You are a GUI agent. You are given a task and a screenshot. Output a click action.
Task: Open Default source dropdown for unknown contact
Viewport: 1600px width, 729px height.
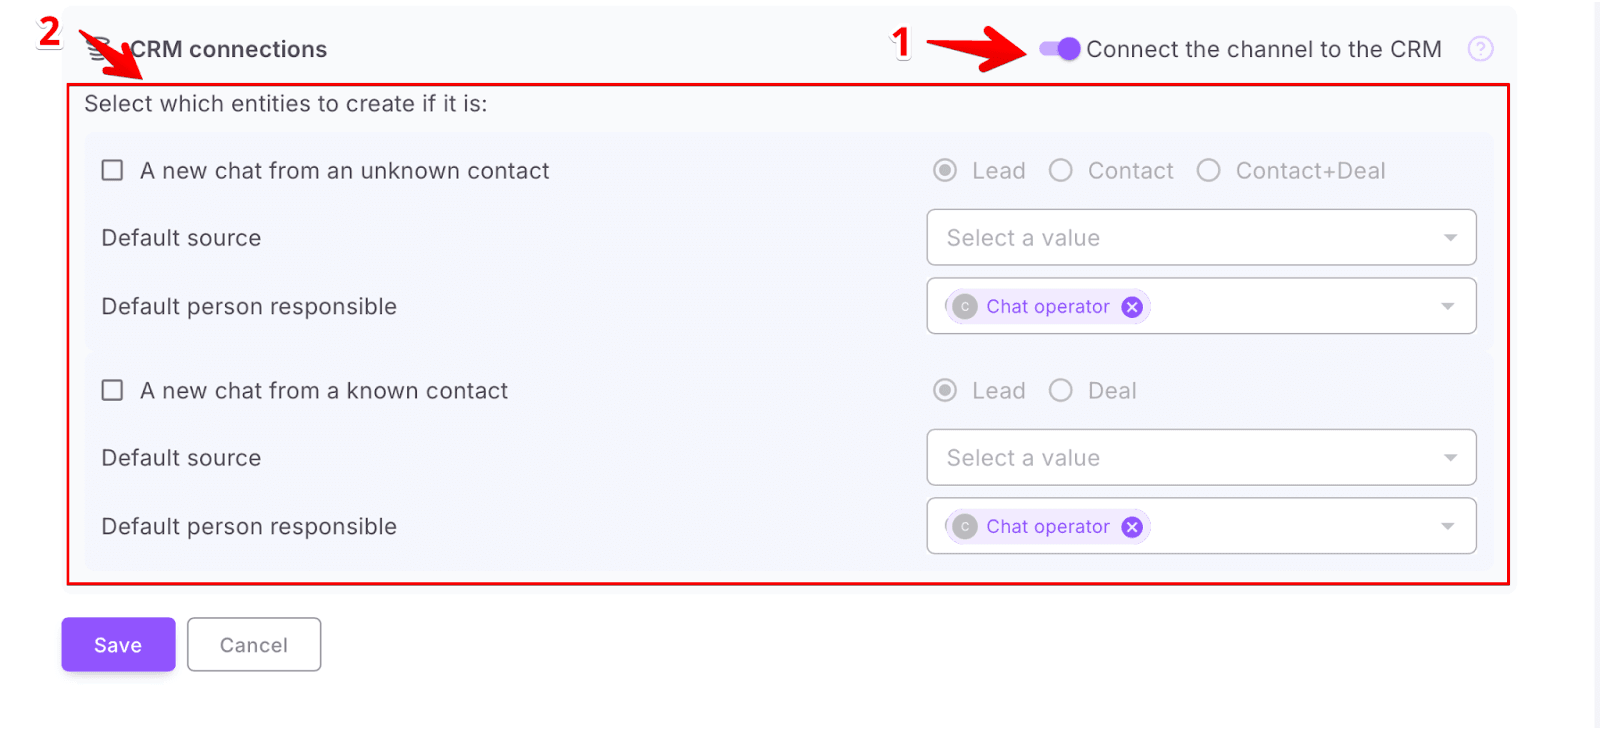[1201, 238]
